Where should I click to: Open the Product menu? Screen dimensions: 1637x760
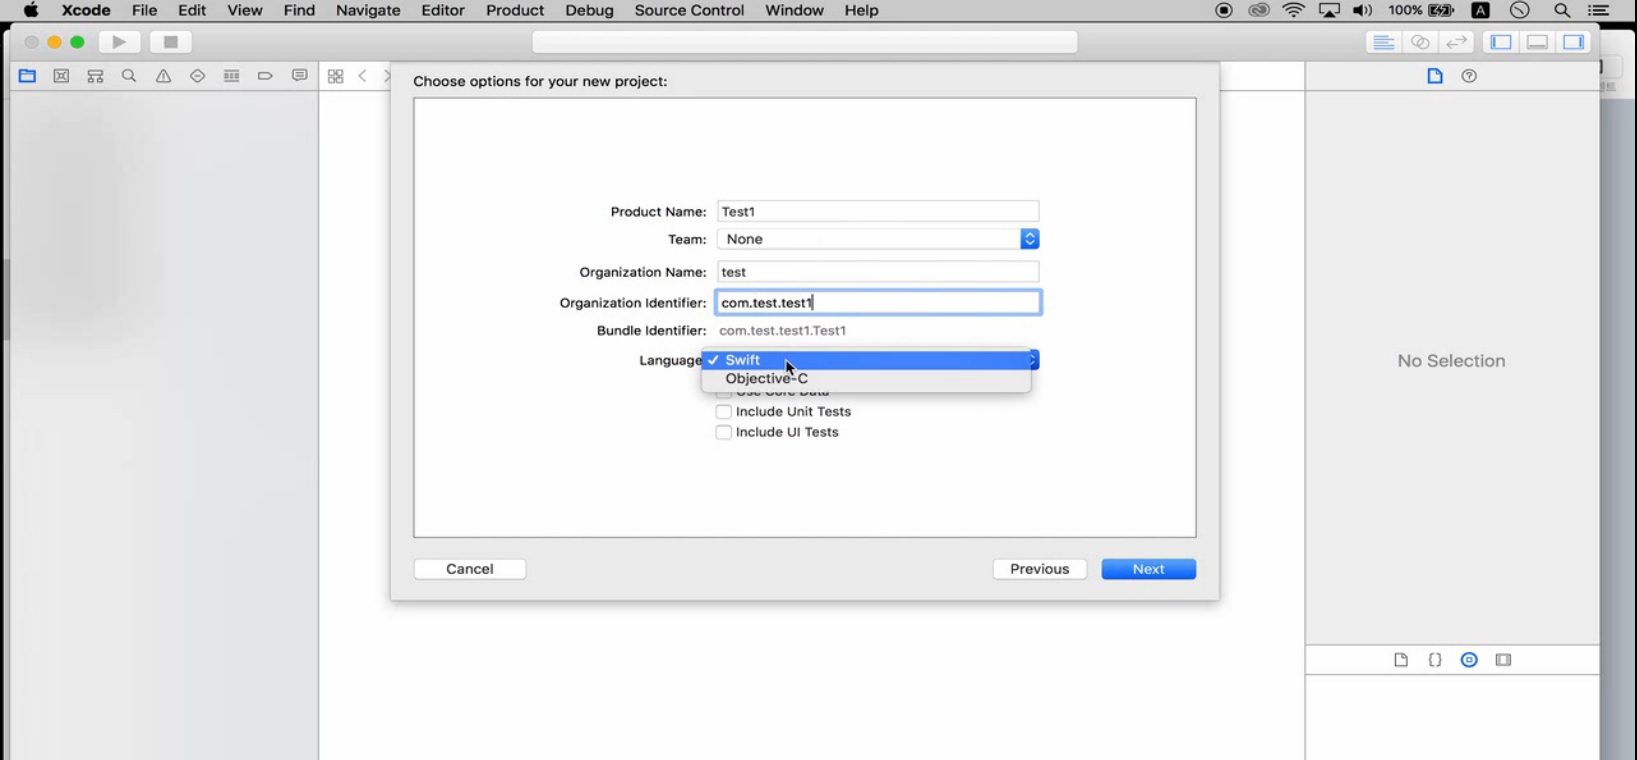[x=515, y=10]
